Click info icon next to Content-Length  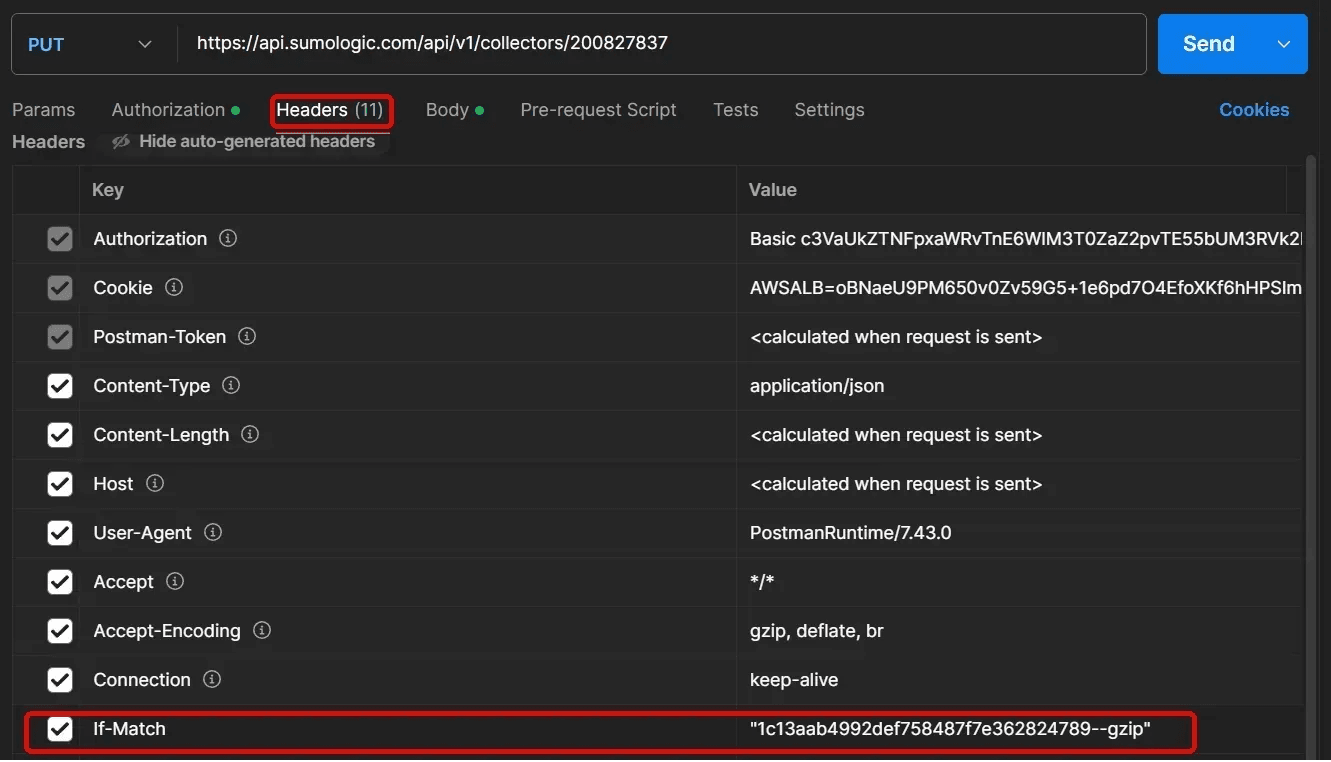pyautogui.click(x=250, y=435)
